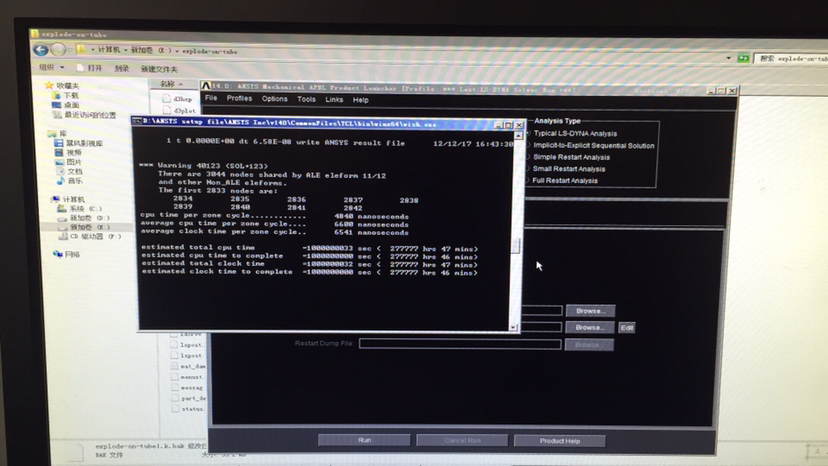Click the Explorer forward arrow button
The height and width of the screenshot is (466, 828).
(x=58, y=50)
